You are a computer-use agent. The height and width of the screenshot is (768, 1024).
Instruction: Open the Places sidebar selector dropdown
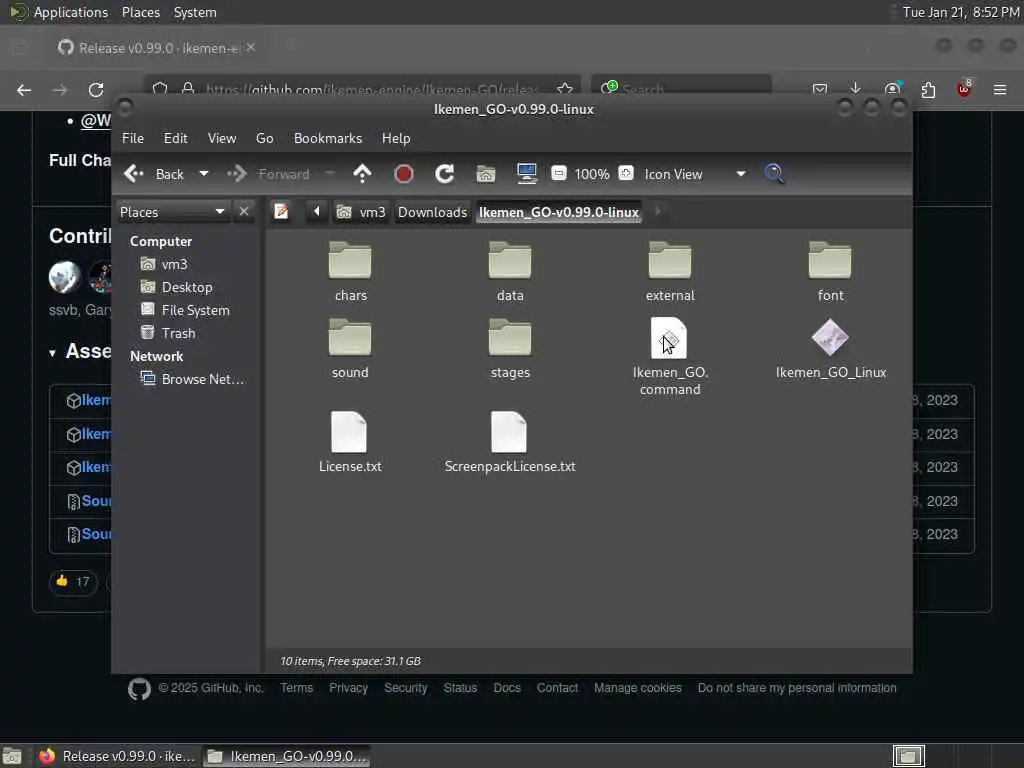pyautogui.click(x=173, y=212)
